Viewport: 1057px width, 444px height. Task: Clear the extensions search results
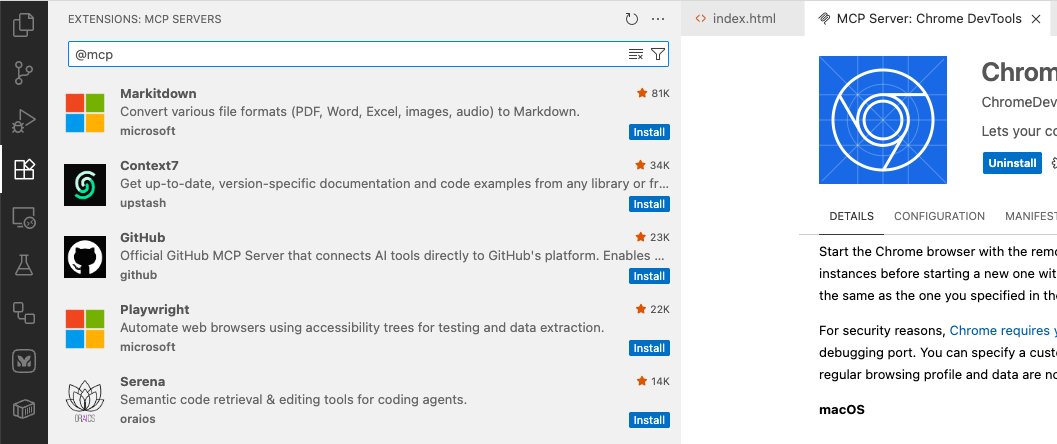click(x=636, y=55)
